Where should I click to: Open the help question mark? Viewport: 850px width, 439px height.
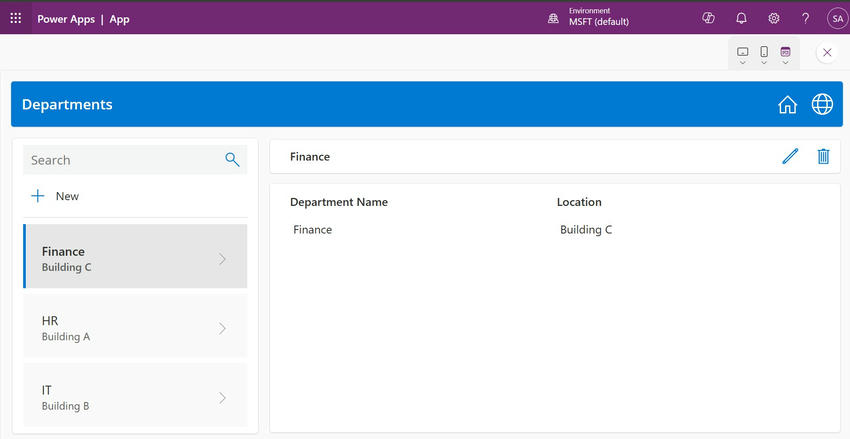[x=806, y=18]
